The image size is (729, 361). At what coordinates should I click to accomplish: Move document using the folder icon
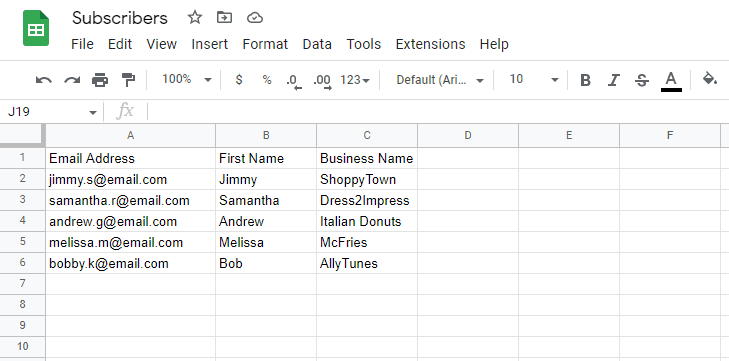225,18
